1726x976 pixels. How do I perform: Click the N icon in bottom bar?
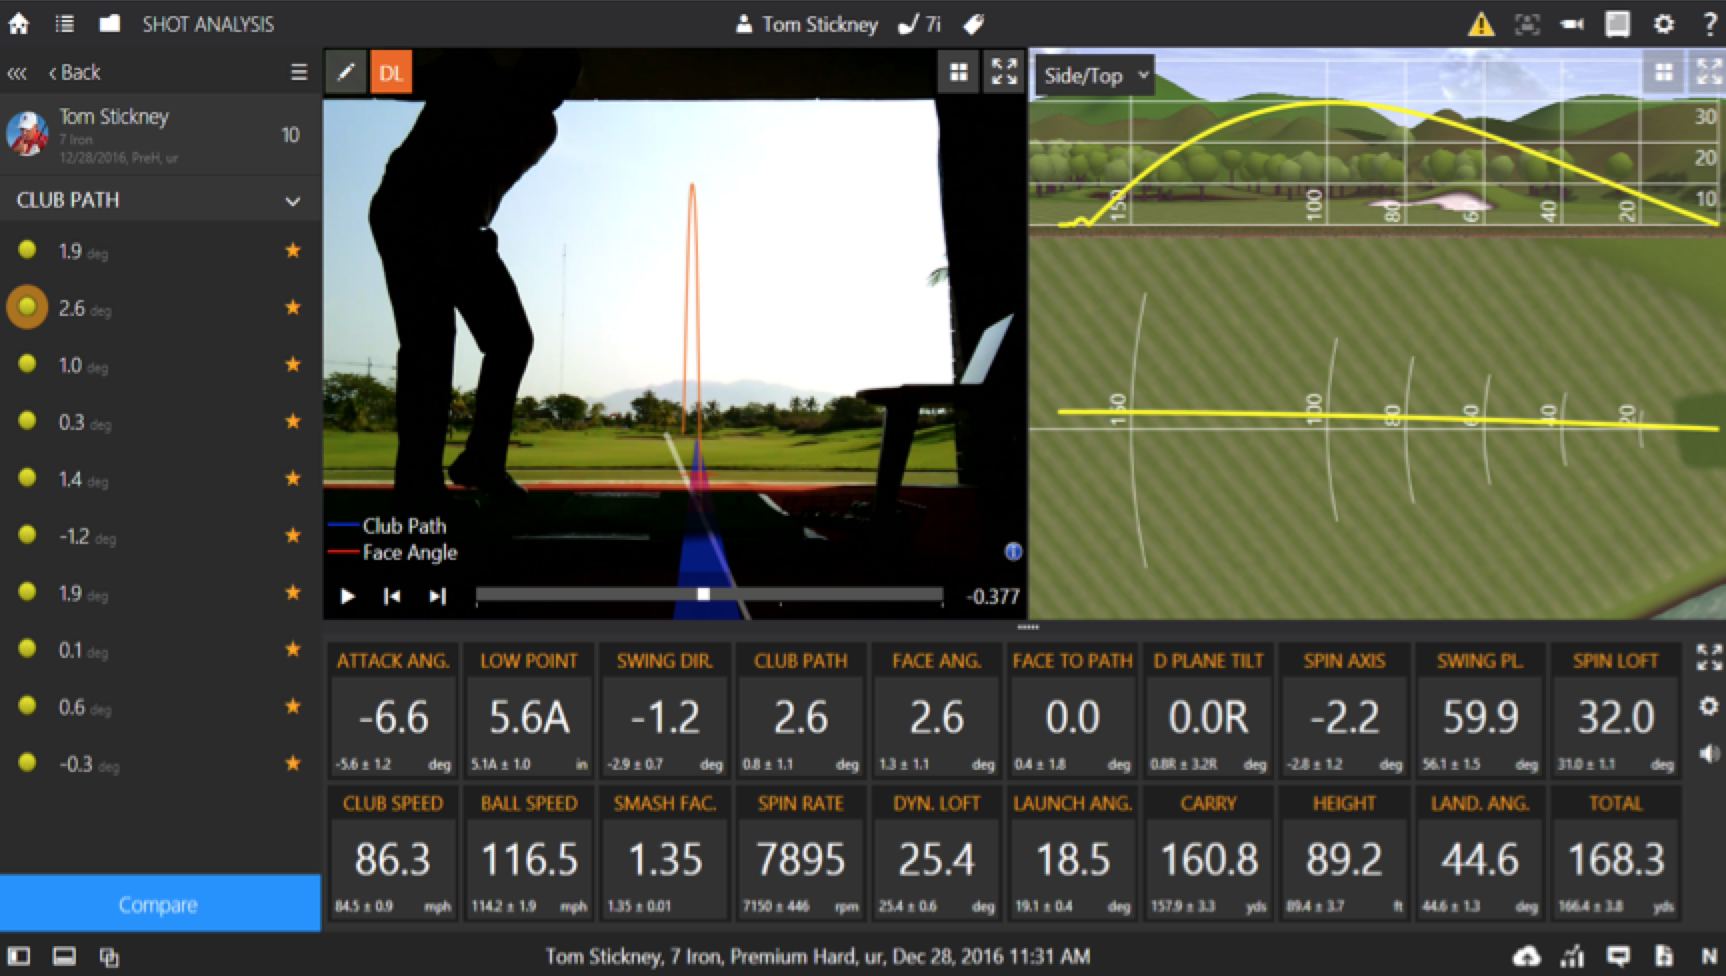pyautogui.click(x=1710, y=957)
